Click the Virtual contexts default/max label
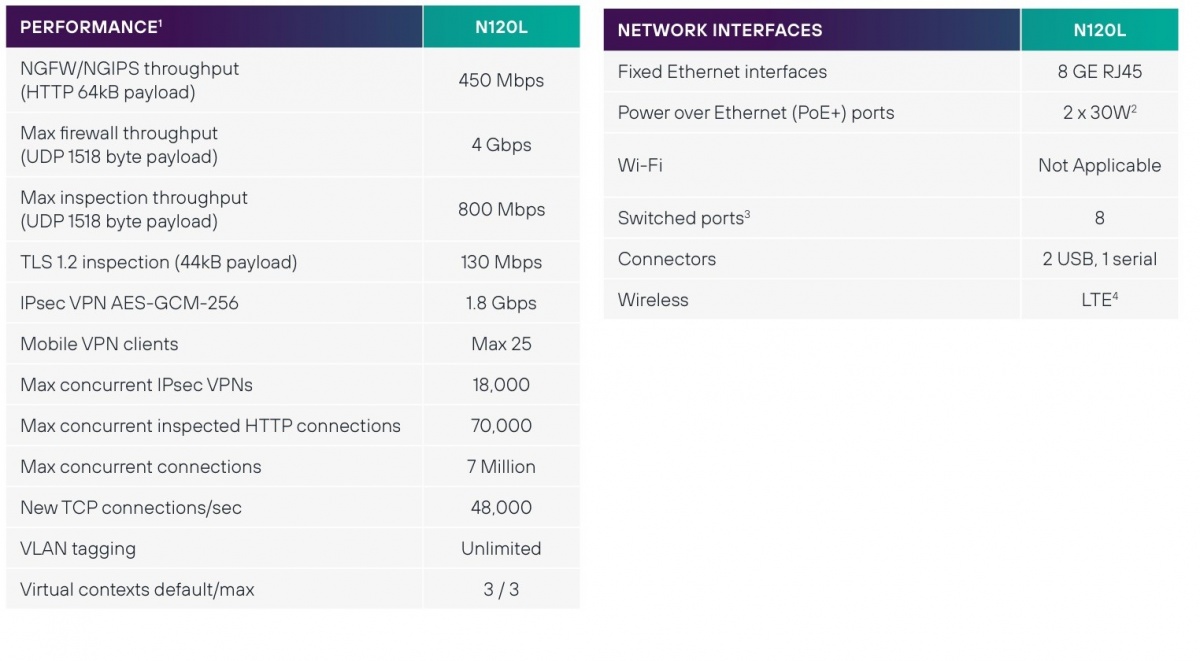Viewport: 1200px width, 661px height. (137, 590)
